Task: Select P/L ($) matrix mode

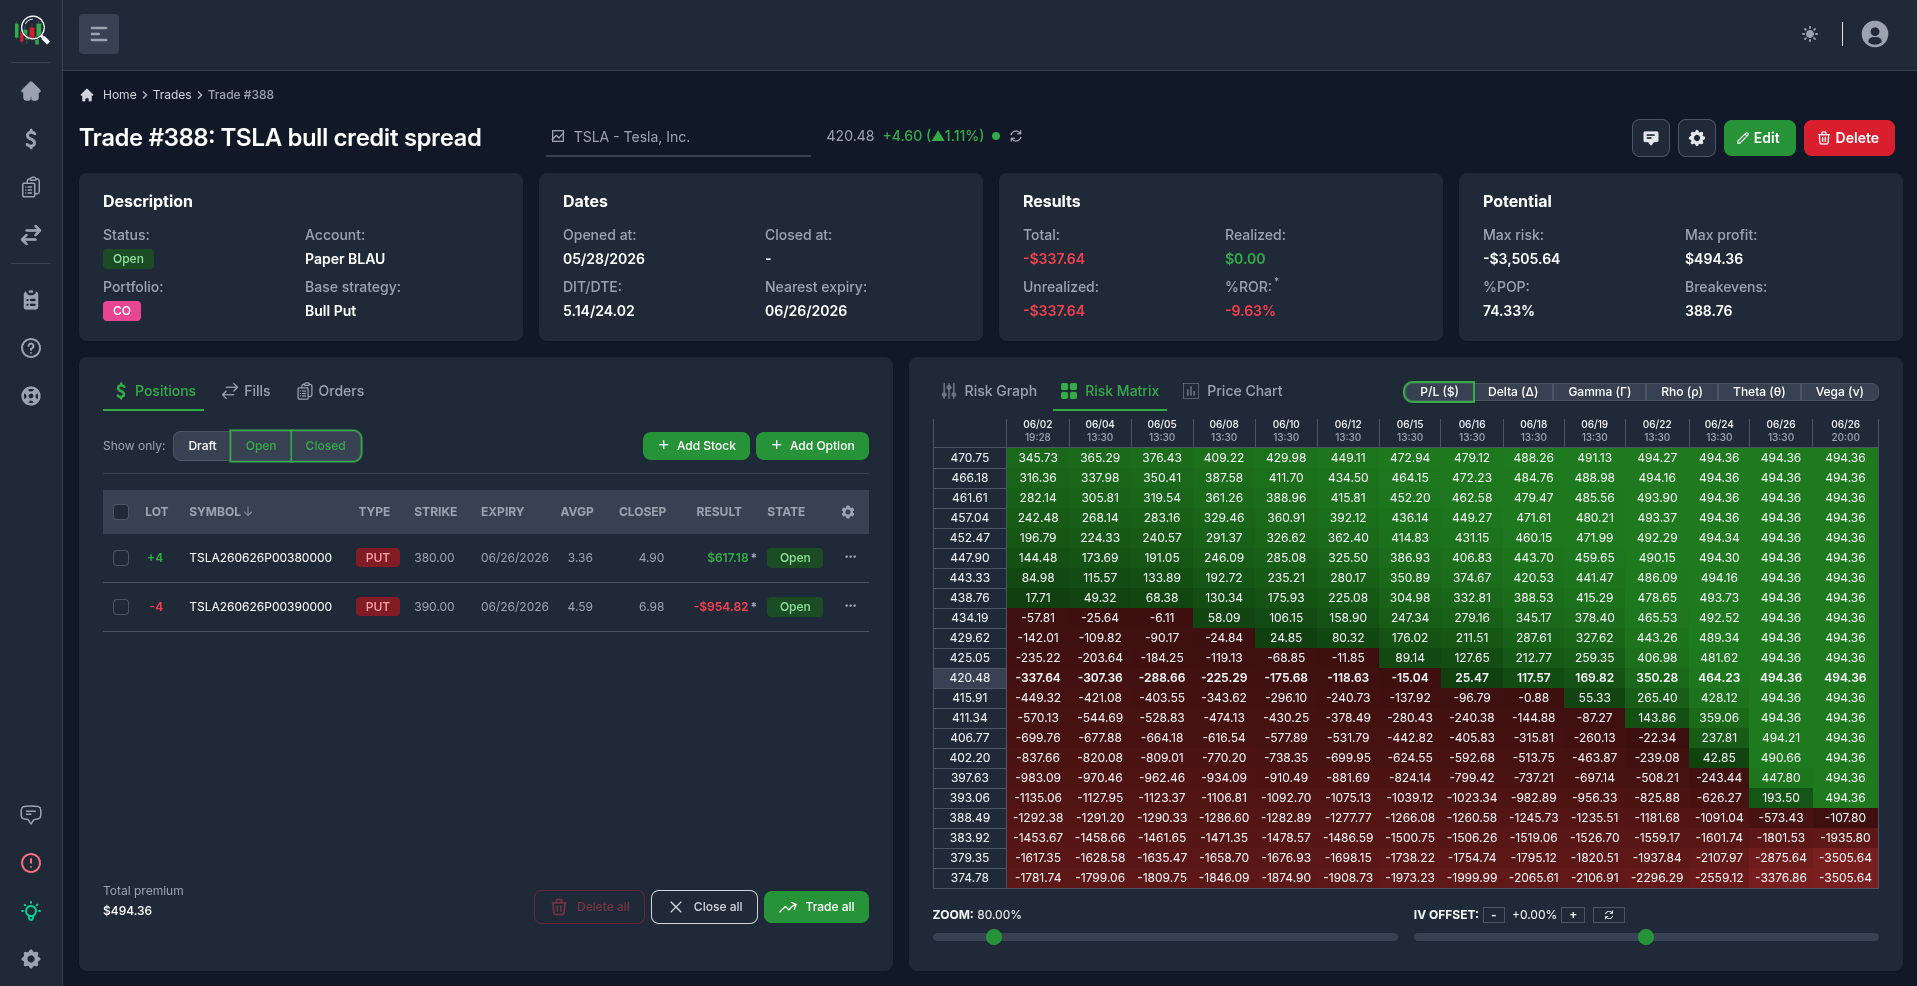Action: [1439, 392]
